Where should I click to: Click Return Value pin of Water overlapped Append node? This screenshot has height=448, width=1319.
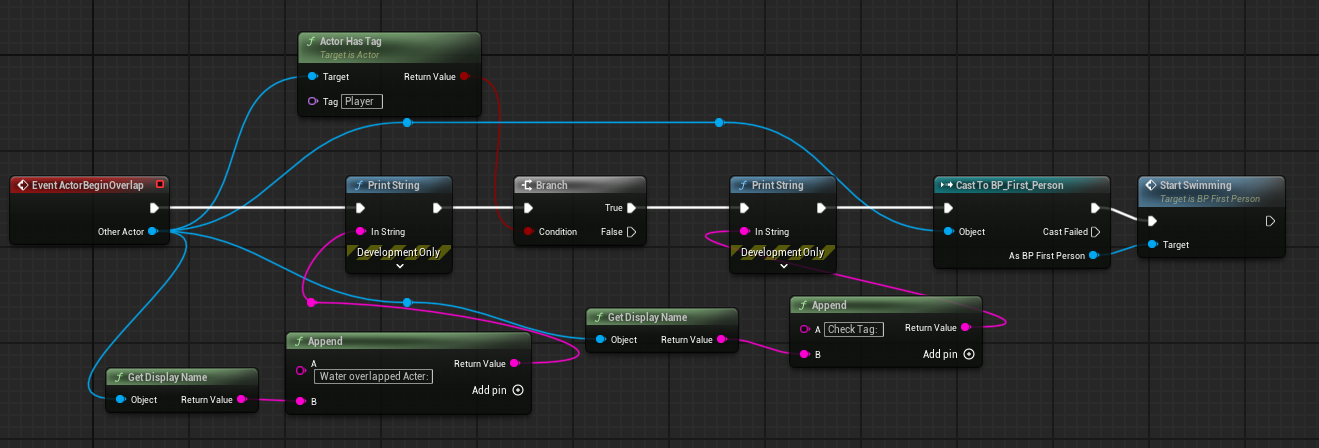(514, 363)
